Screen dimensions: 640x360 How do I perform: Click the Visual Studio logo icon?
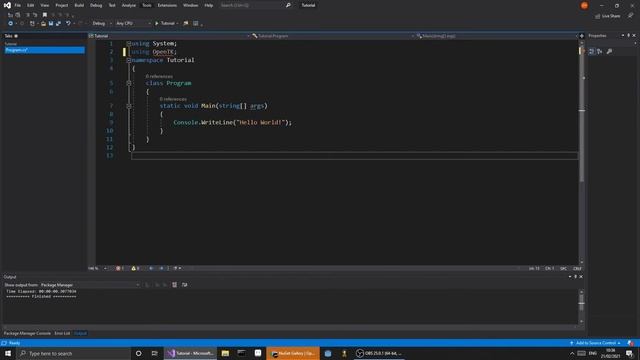tap(7, 5)
